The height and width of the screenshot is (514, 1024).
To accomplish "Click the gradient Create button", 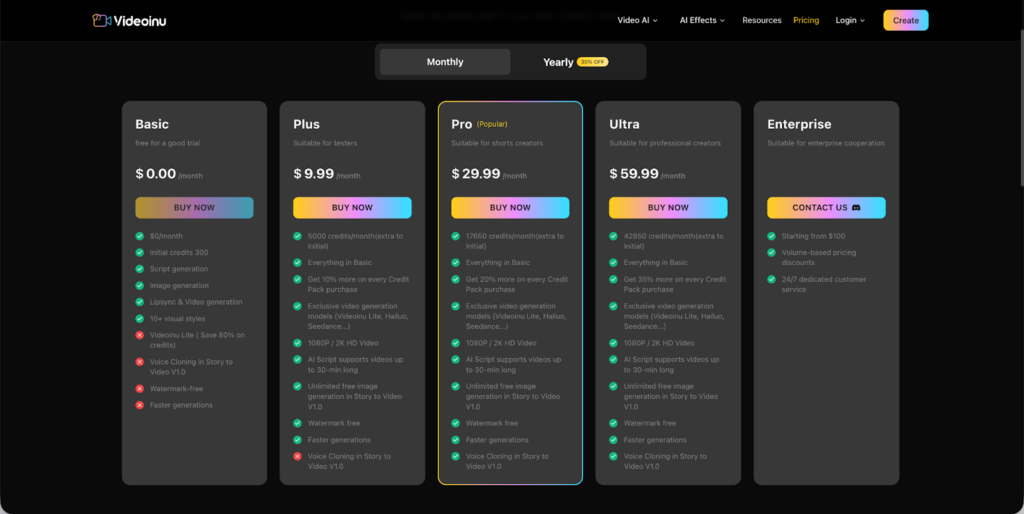I will (905, 20).
